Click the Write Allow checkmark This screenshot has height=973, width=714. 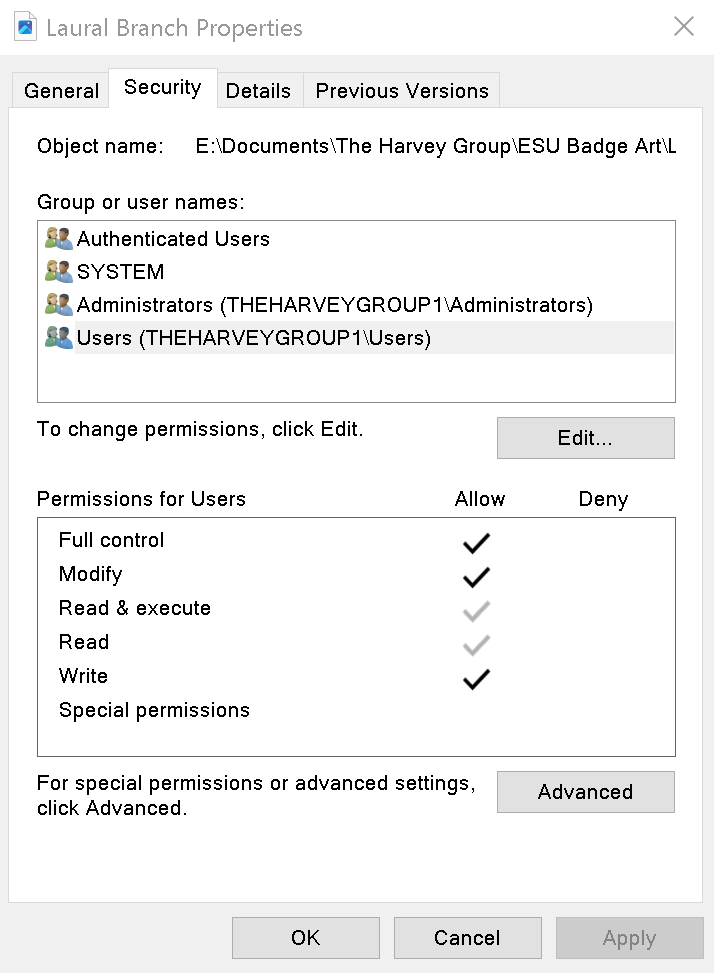[x=476, y=678]
